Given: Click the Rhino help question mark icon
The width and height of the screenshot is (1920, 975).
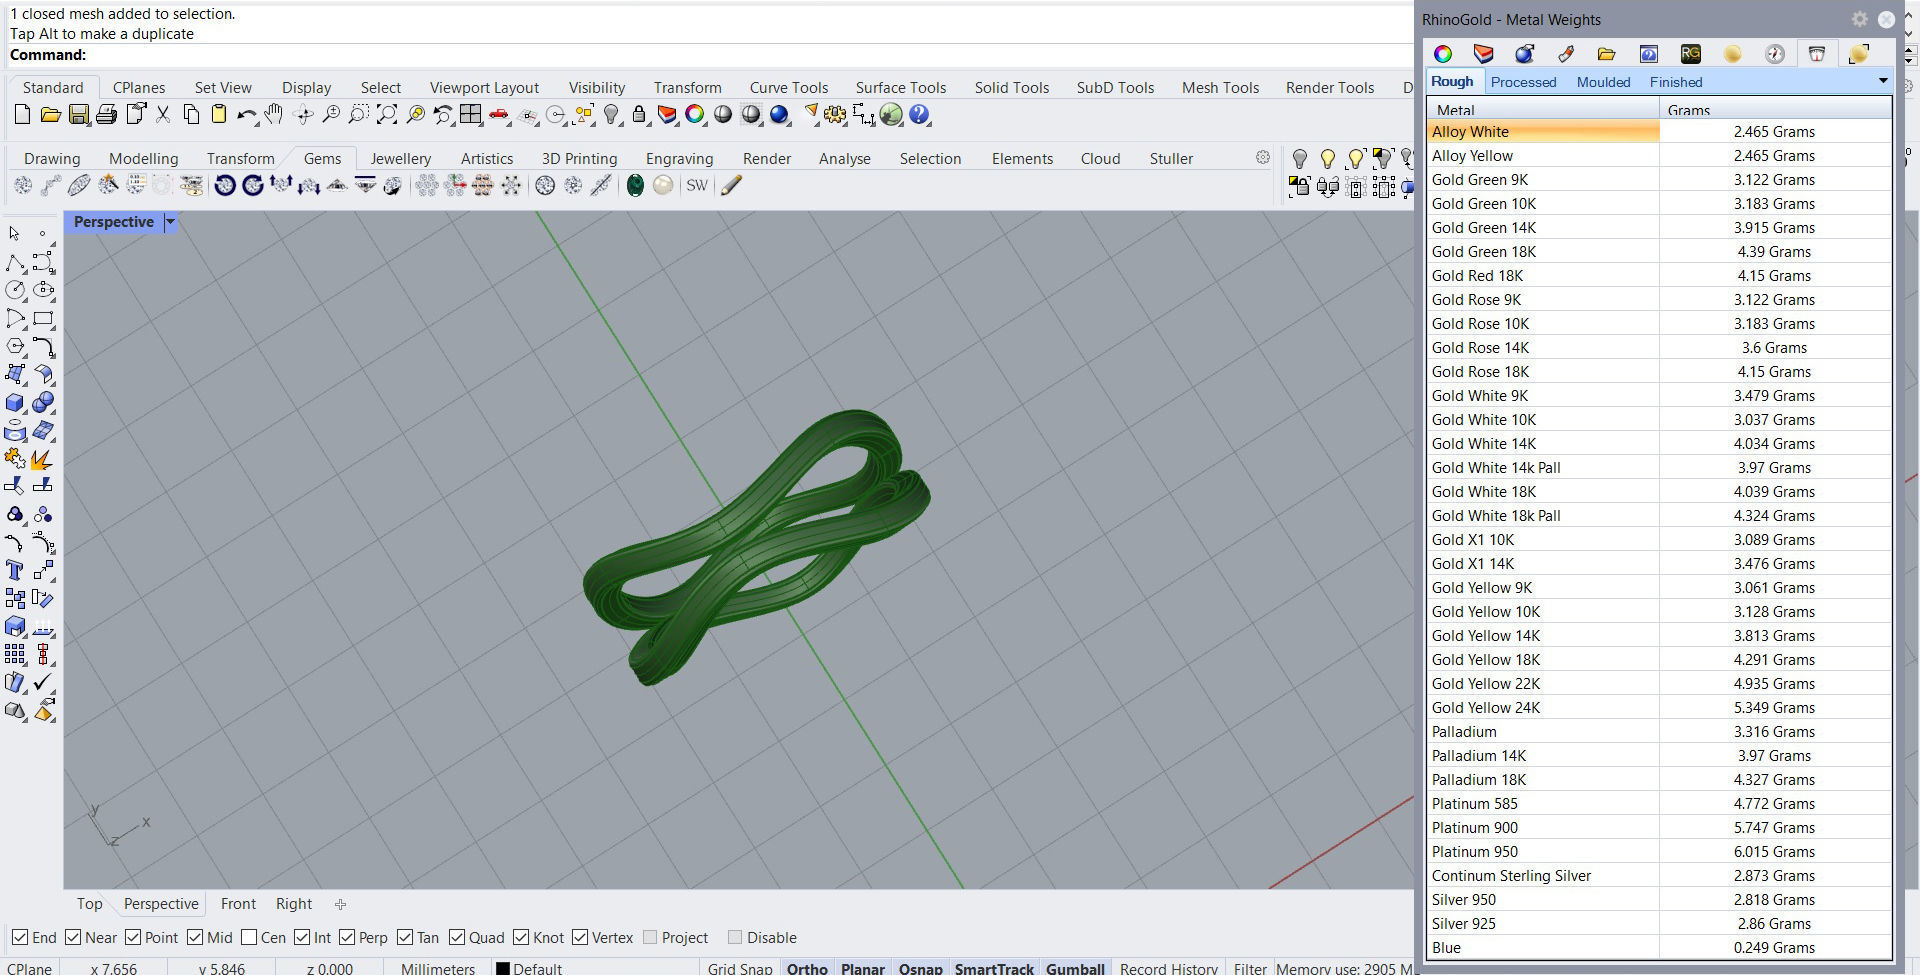Looking at the screenshot, I should pyautogui.click(x=919, y=115).
